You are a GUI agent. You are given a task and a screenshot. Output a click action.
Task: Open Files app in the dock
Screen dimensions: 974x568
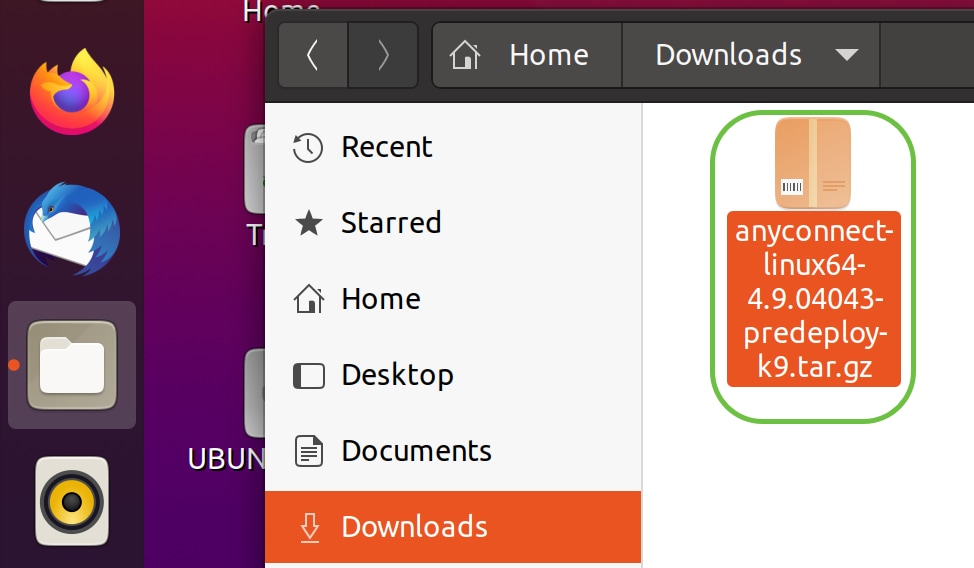coord(72,365)
